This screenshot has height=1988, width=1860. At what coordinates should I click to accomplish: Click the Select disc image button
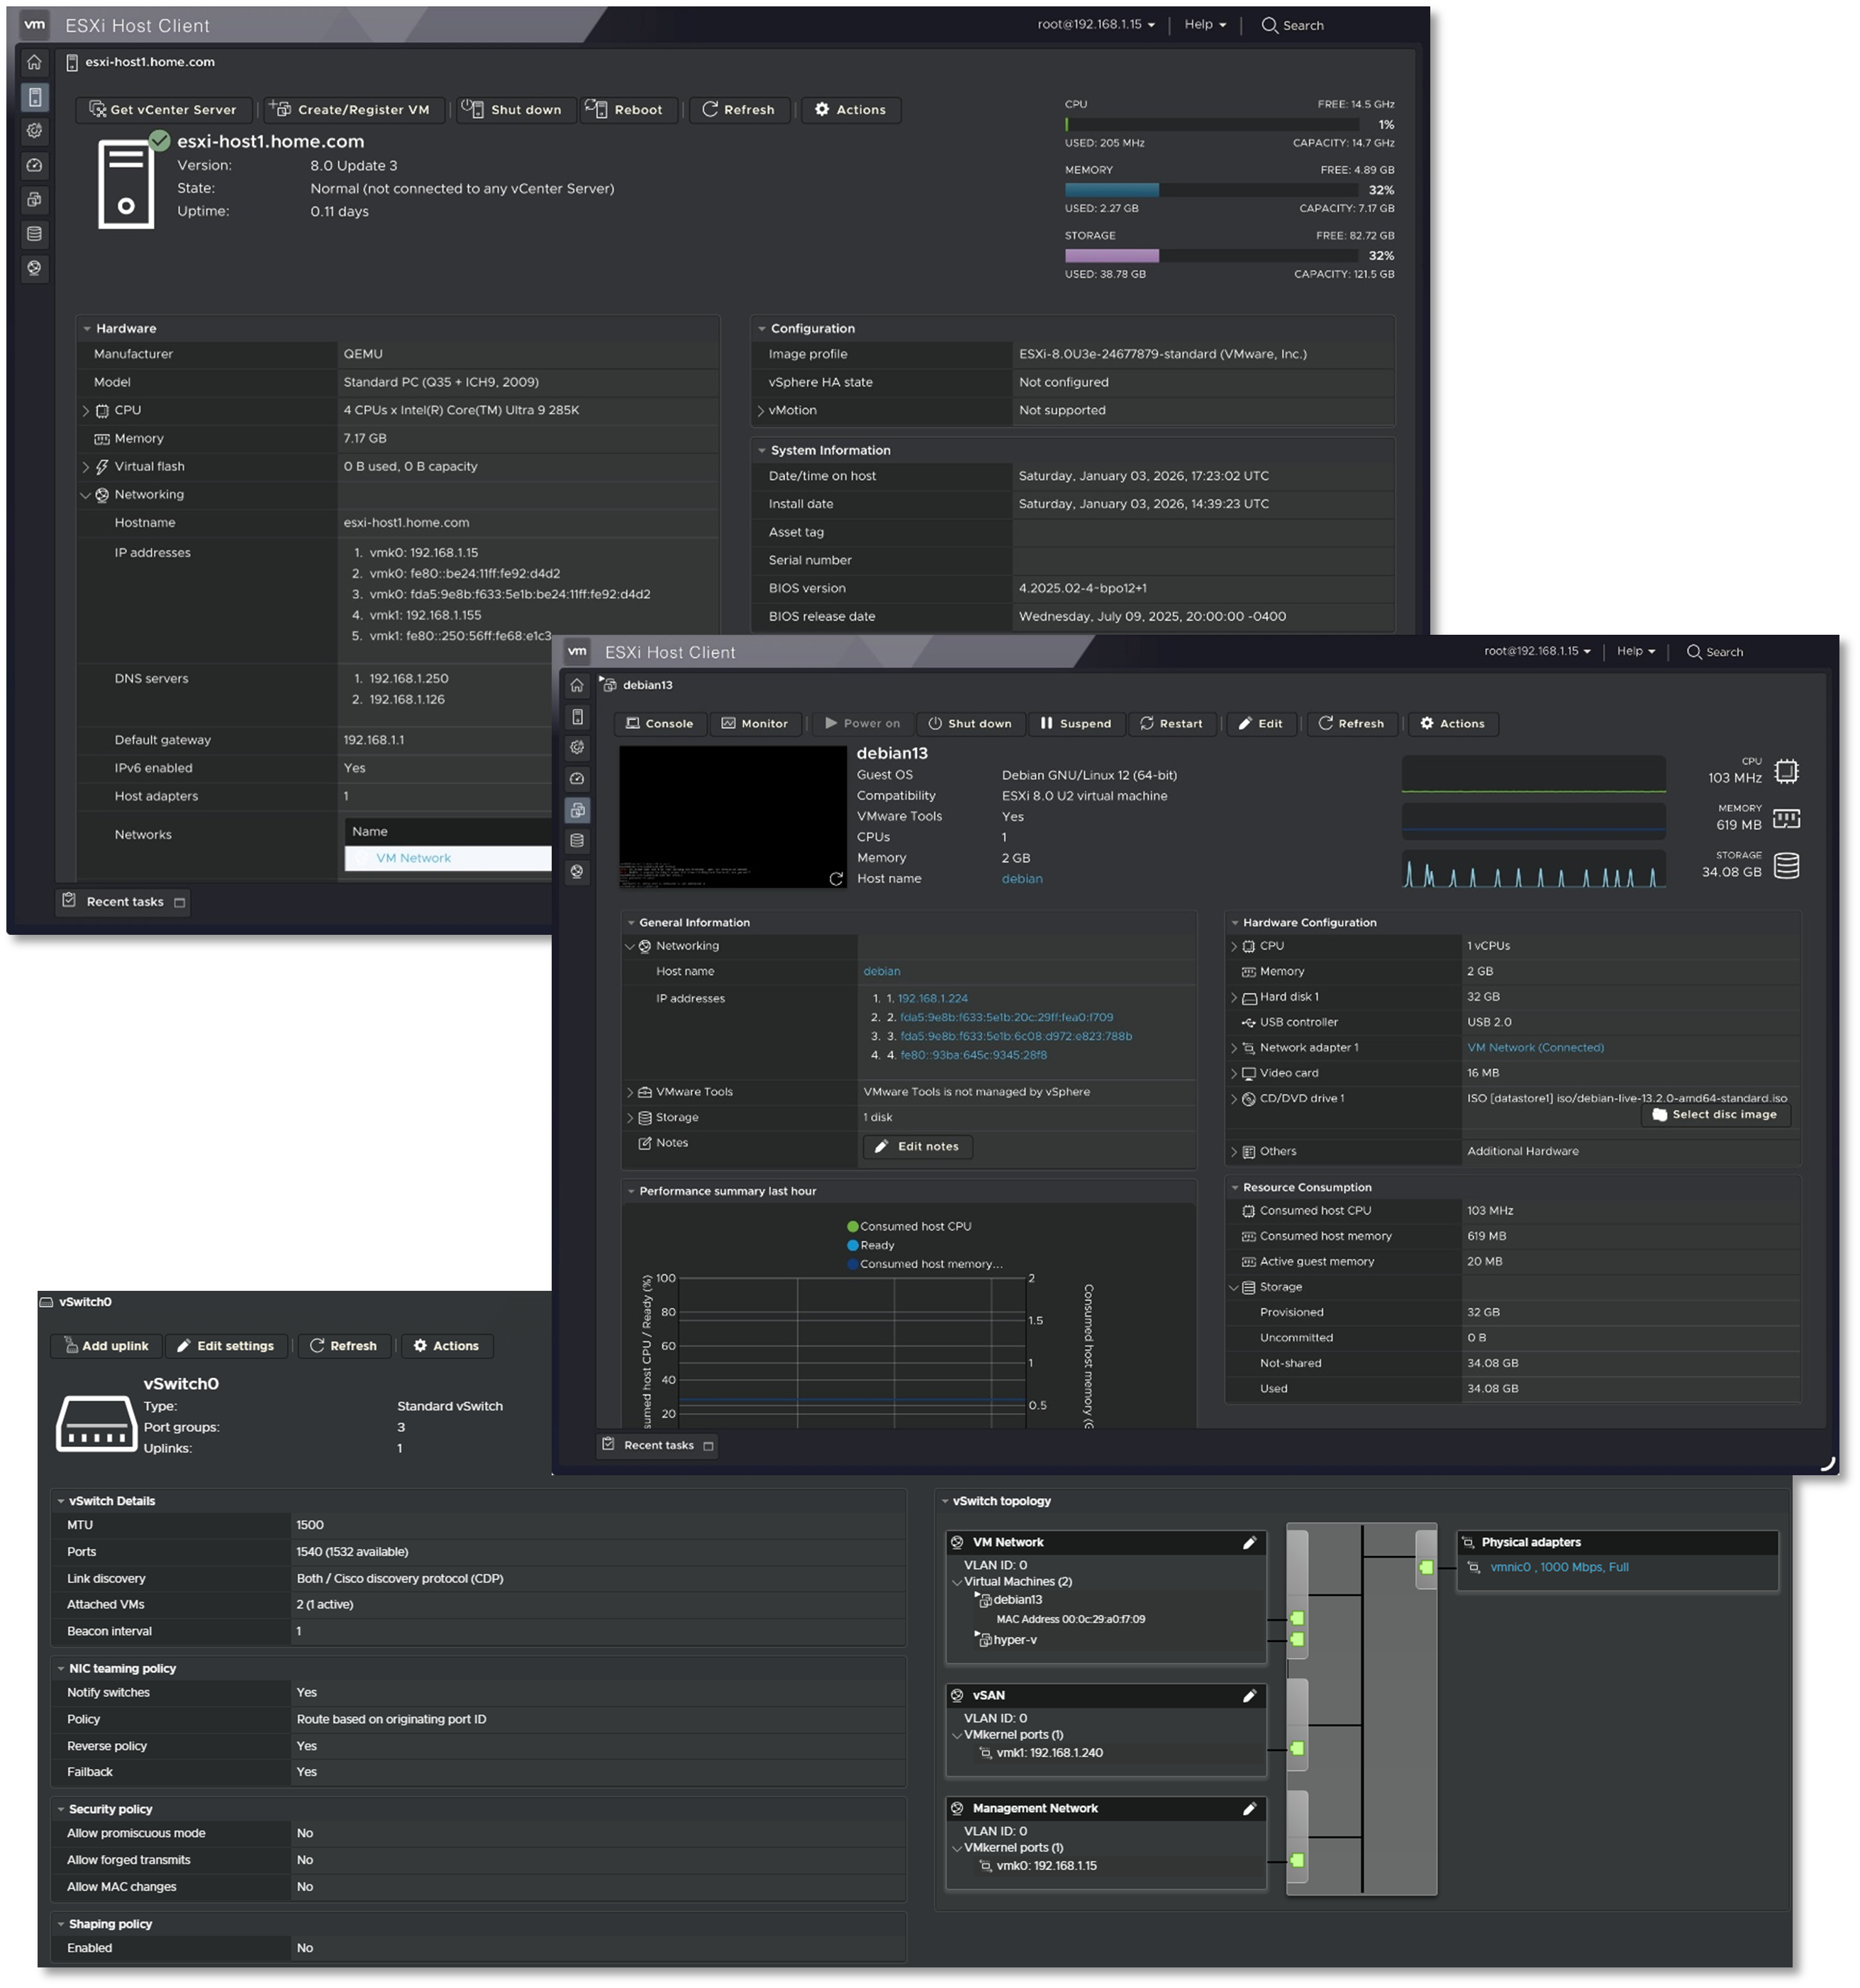1715,1114
